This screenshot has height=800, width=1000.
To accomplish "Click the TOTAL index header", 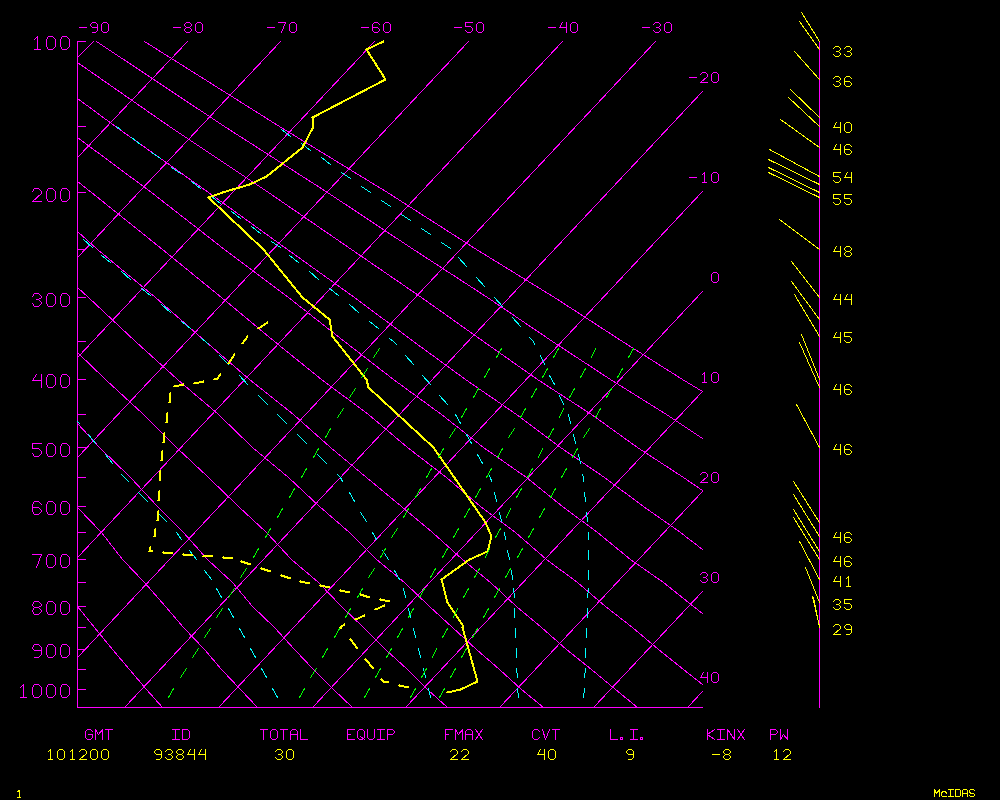I will [284, 735].
